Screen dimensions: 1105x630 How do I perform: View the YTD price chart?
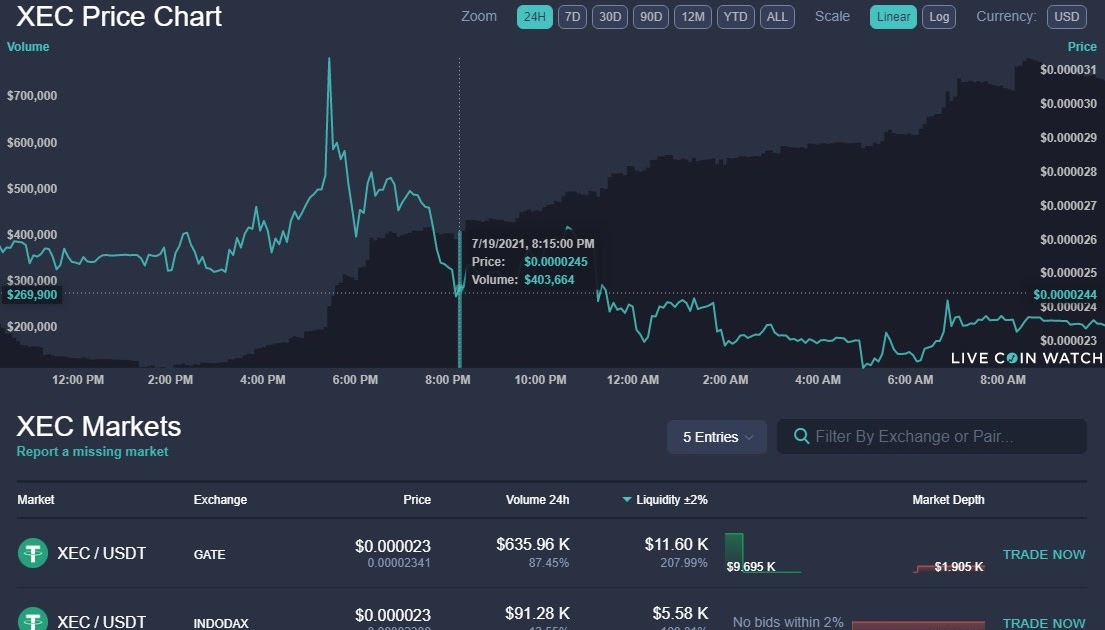735,17
